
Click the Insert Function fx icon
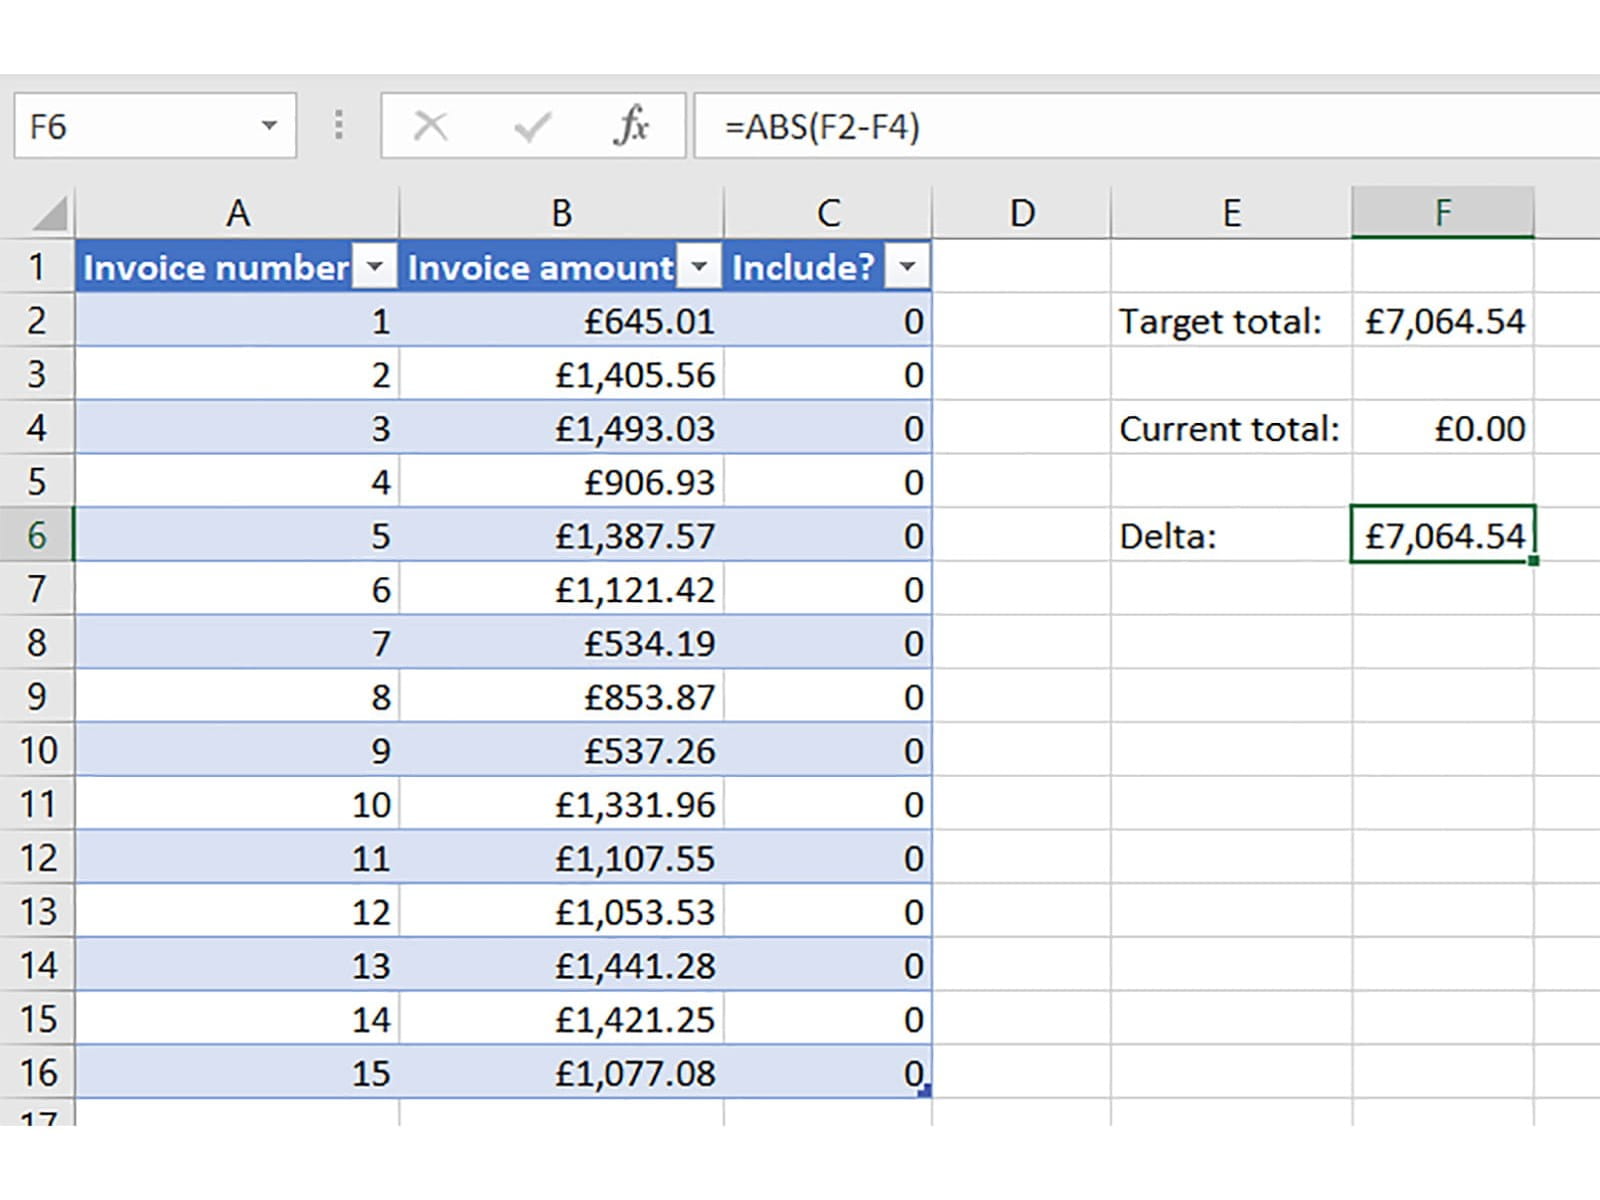pos(631,126)
